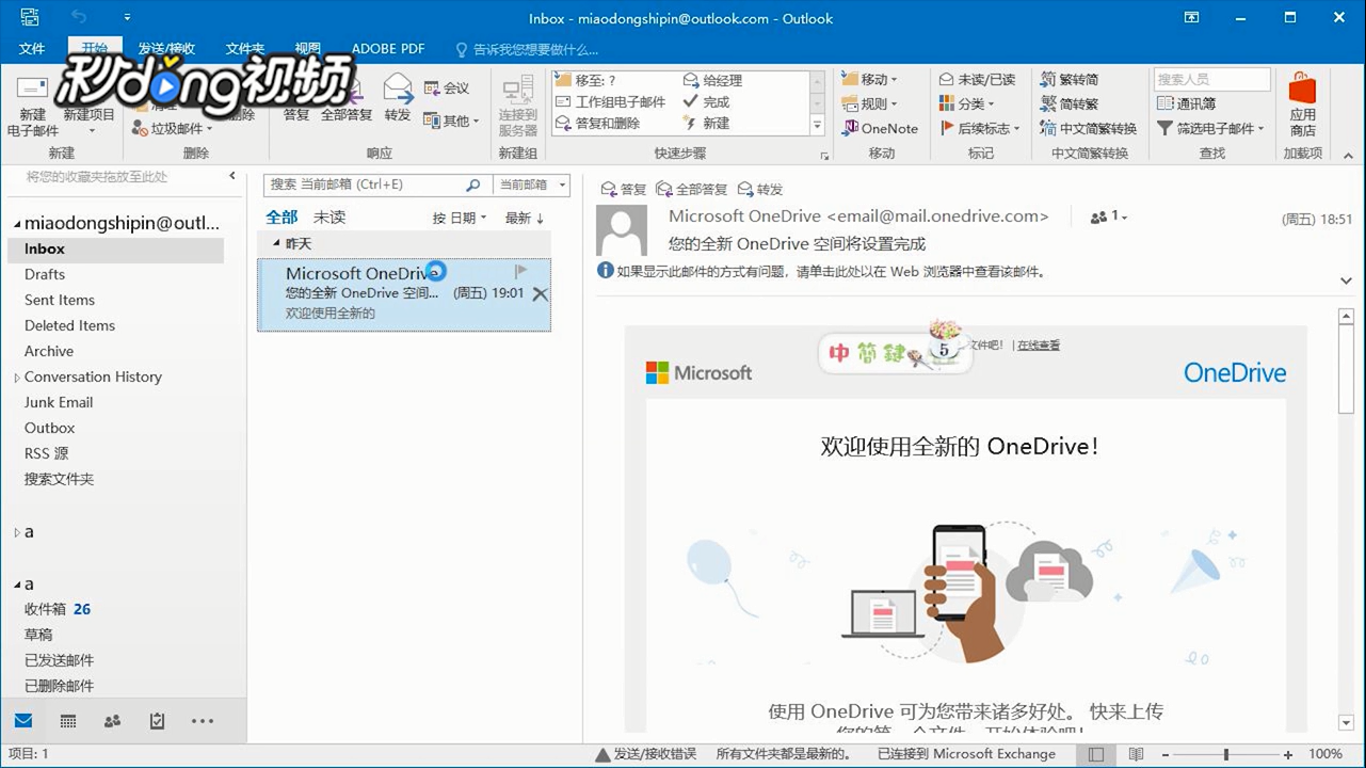Select the 给经理 quick step
Image resolution: width=1366 pixels, height=768 pixels.
pos(712,80)
